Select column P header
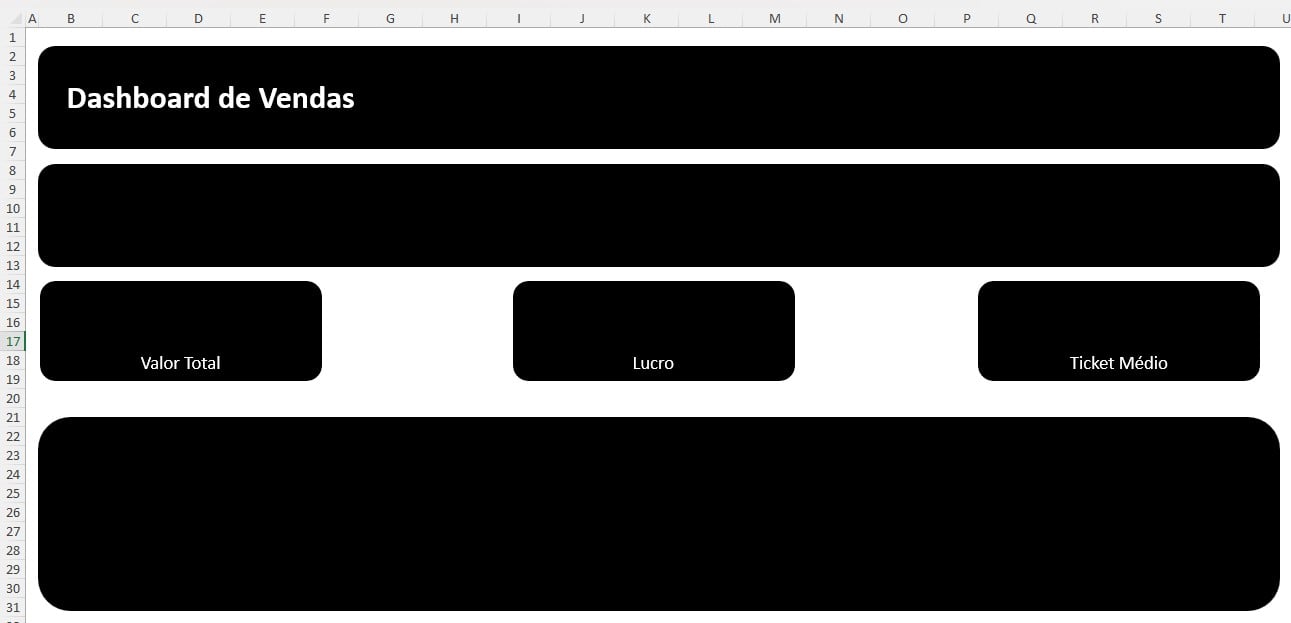 tap(966, 18)
